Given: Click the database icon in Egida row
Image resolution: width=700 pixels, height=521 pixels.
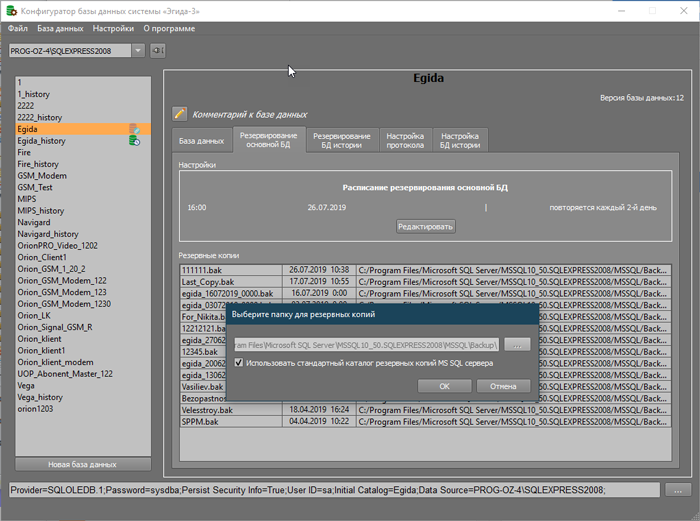Looking at the screenshot, I should tap(134, 129).
